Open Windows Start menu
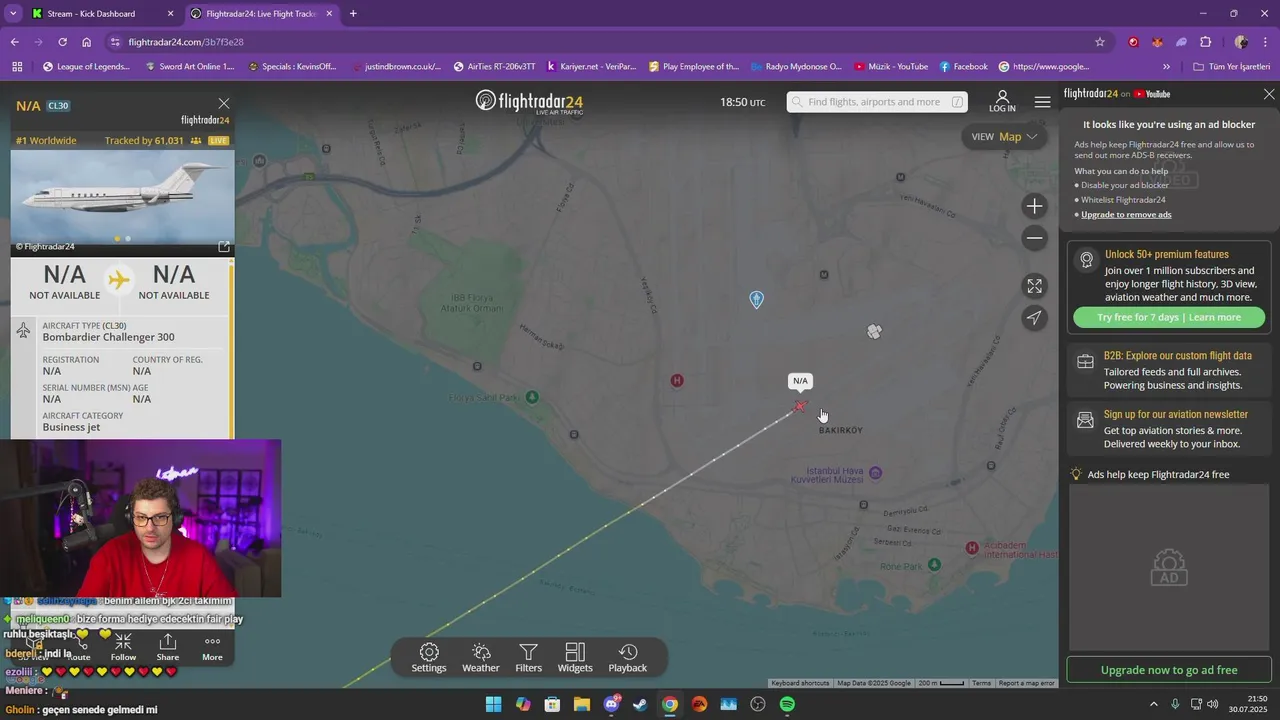This screenshot has width=1280, height=720. 493,704
